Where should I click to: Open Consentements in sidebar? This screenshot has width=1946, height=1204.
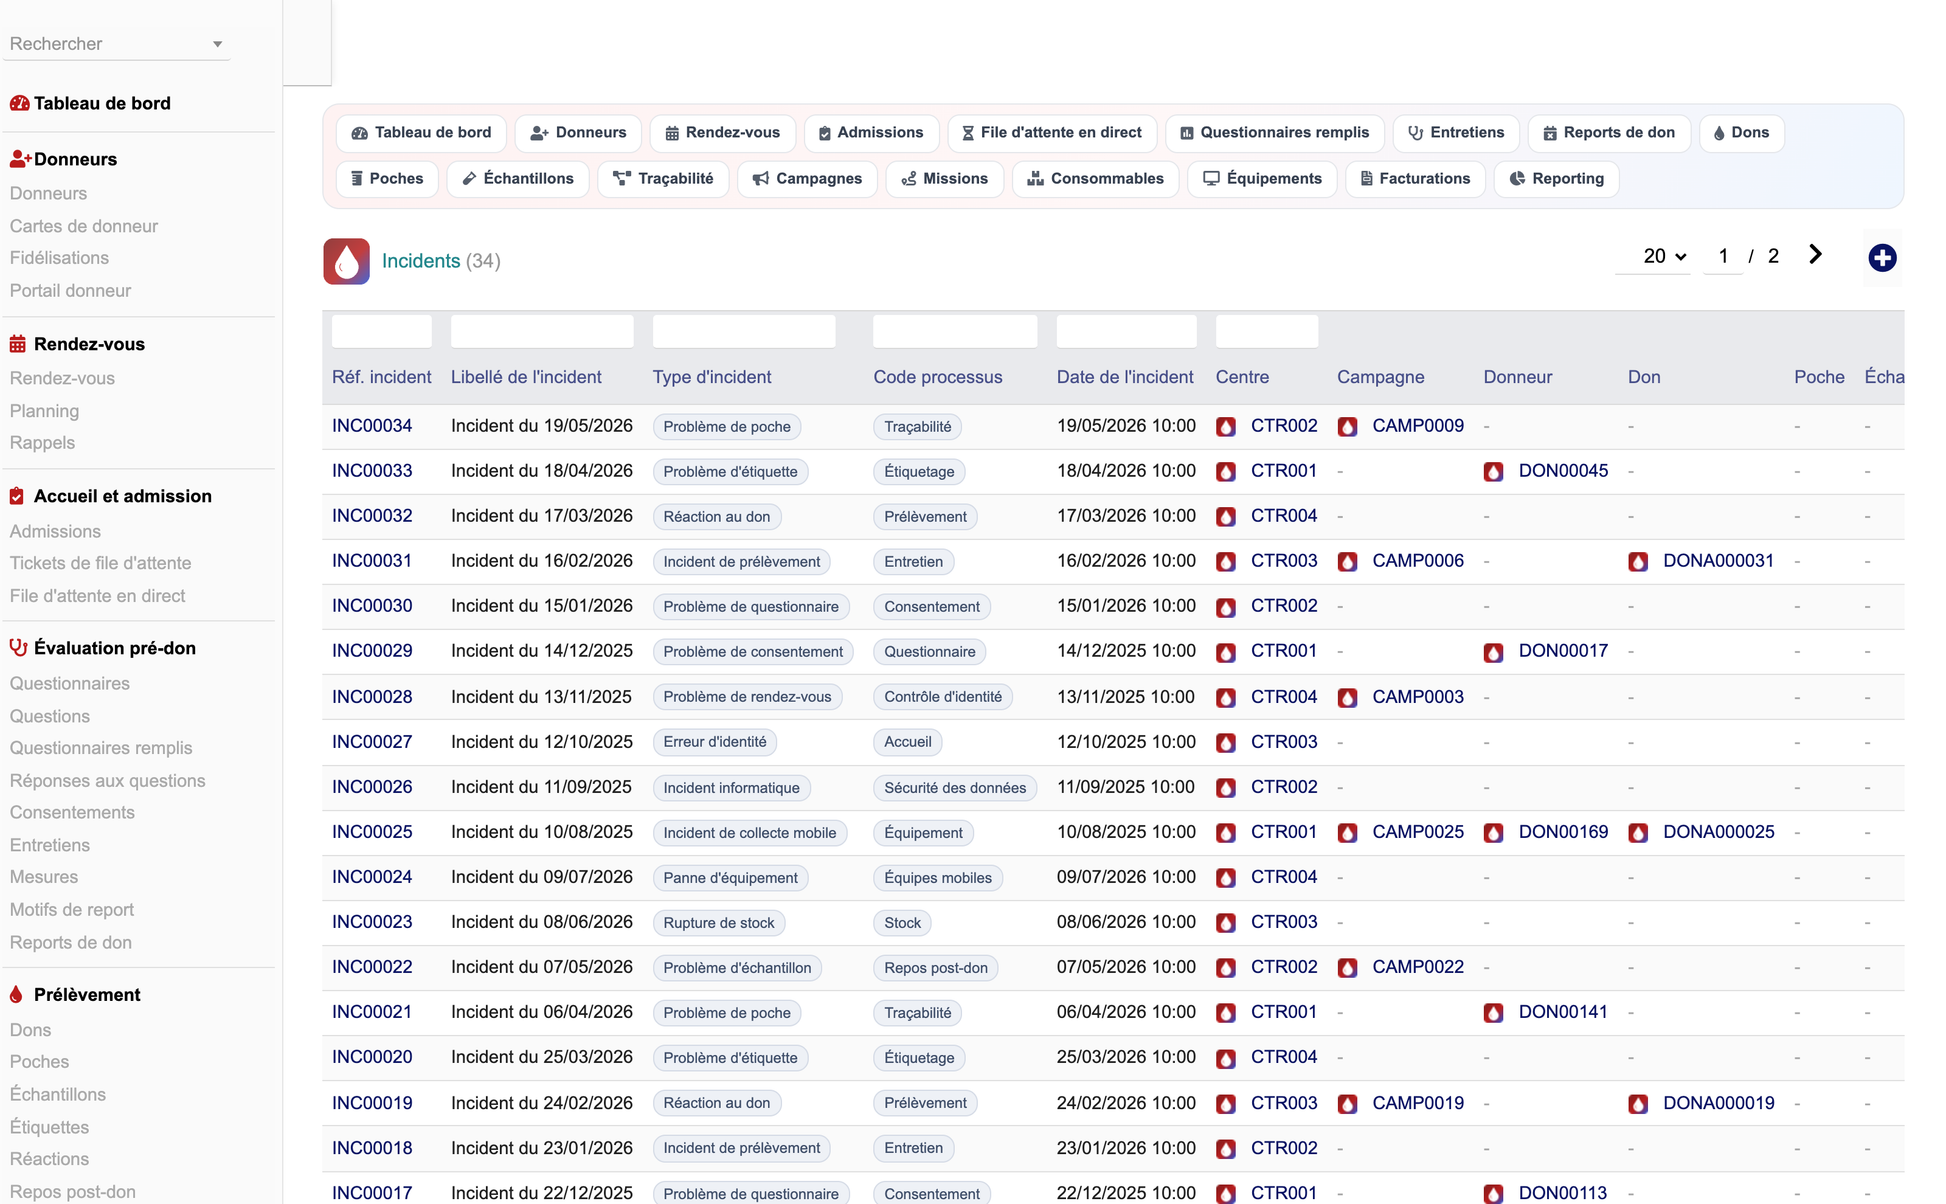(x=72, y=813)
